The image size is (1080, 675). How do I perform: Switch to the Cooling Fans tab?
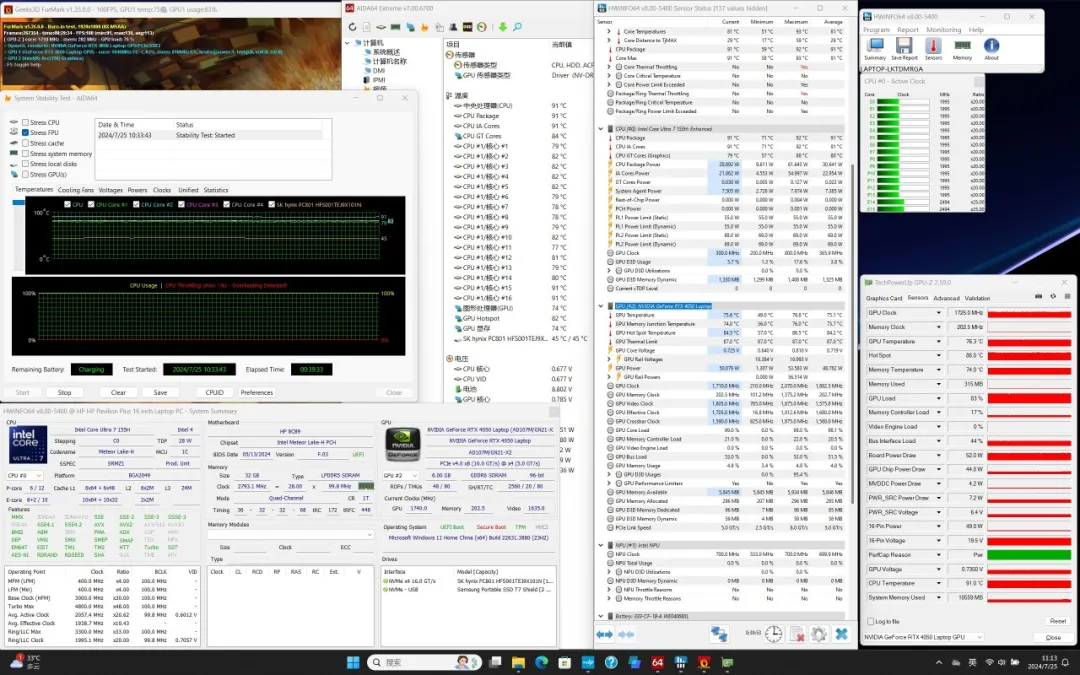pos(75,190)
